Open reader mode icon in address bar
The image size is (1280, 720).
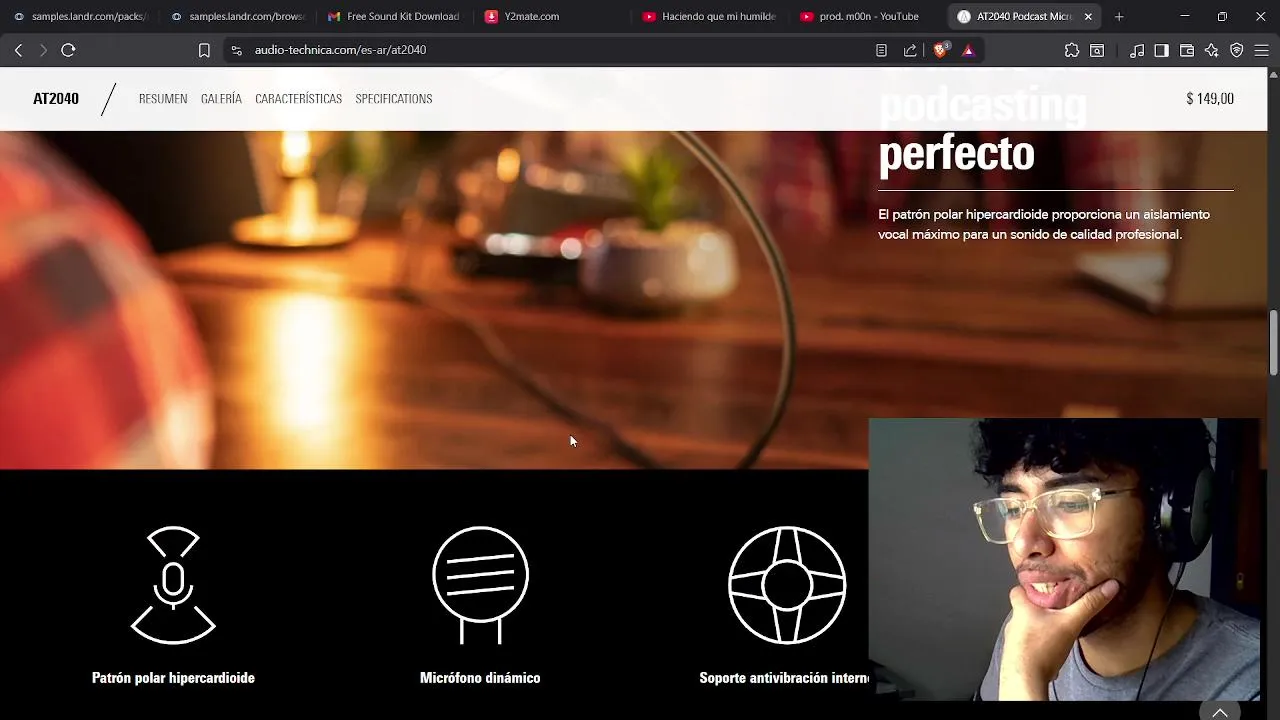(x=881, y=50)
